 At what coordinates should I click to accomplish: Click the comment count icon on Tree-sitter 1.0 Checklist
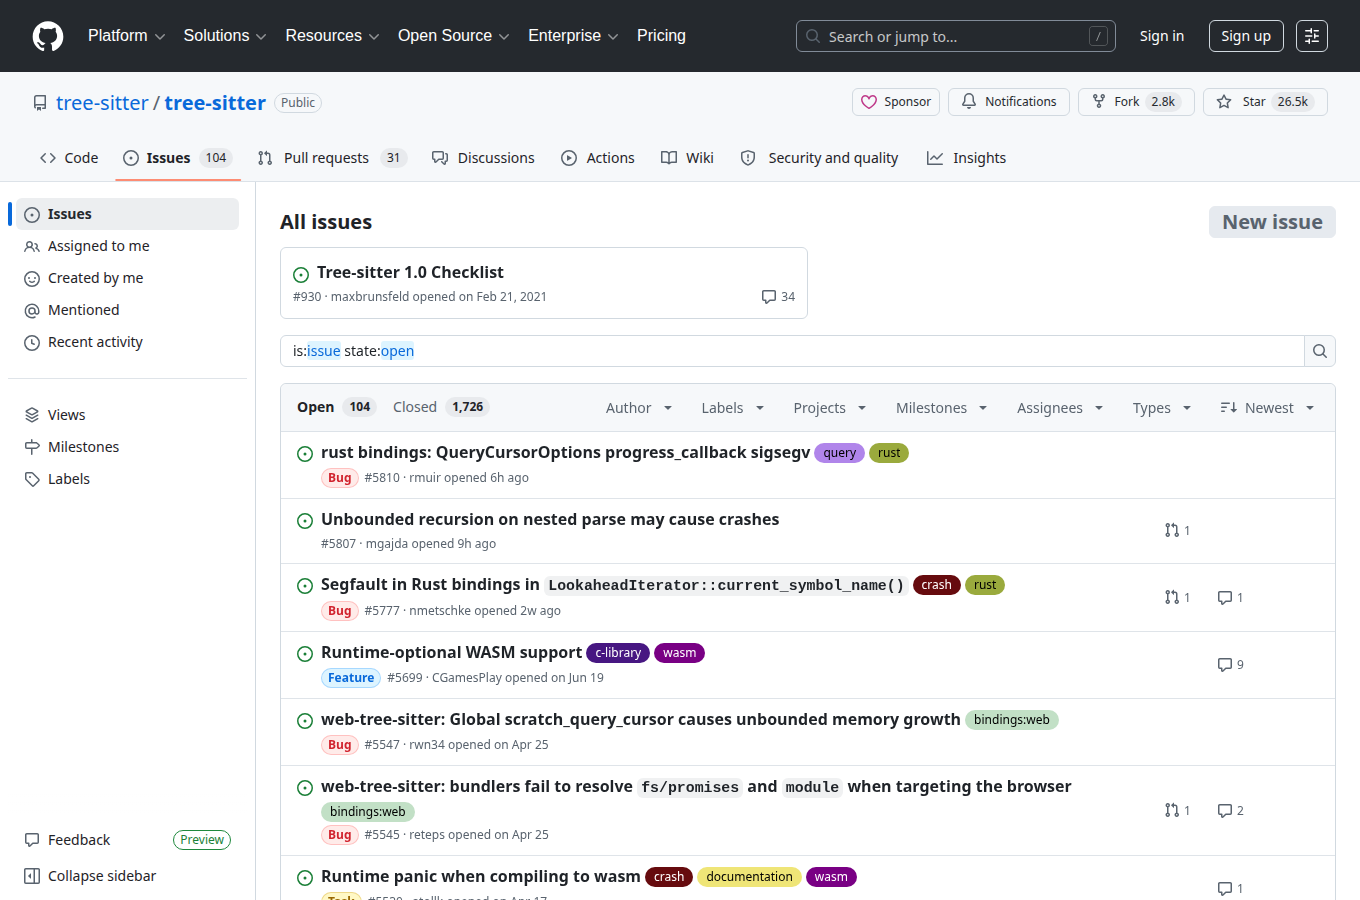click(769, 296)
